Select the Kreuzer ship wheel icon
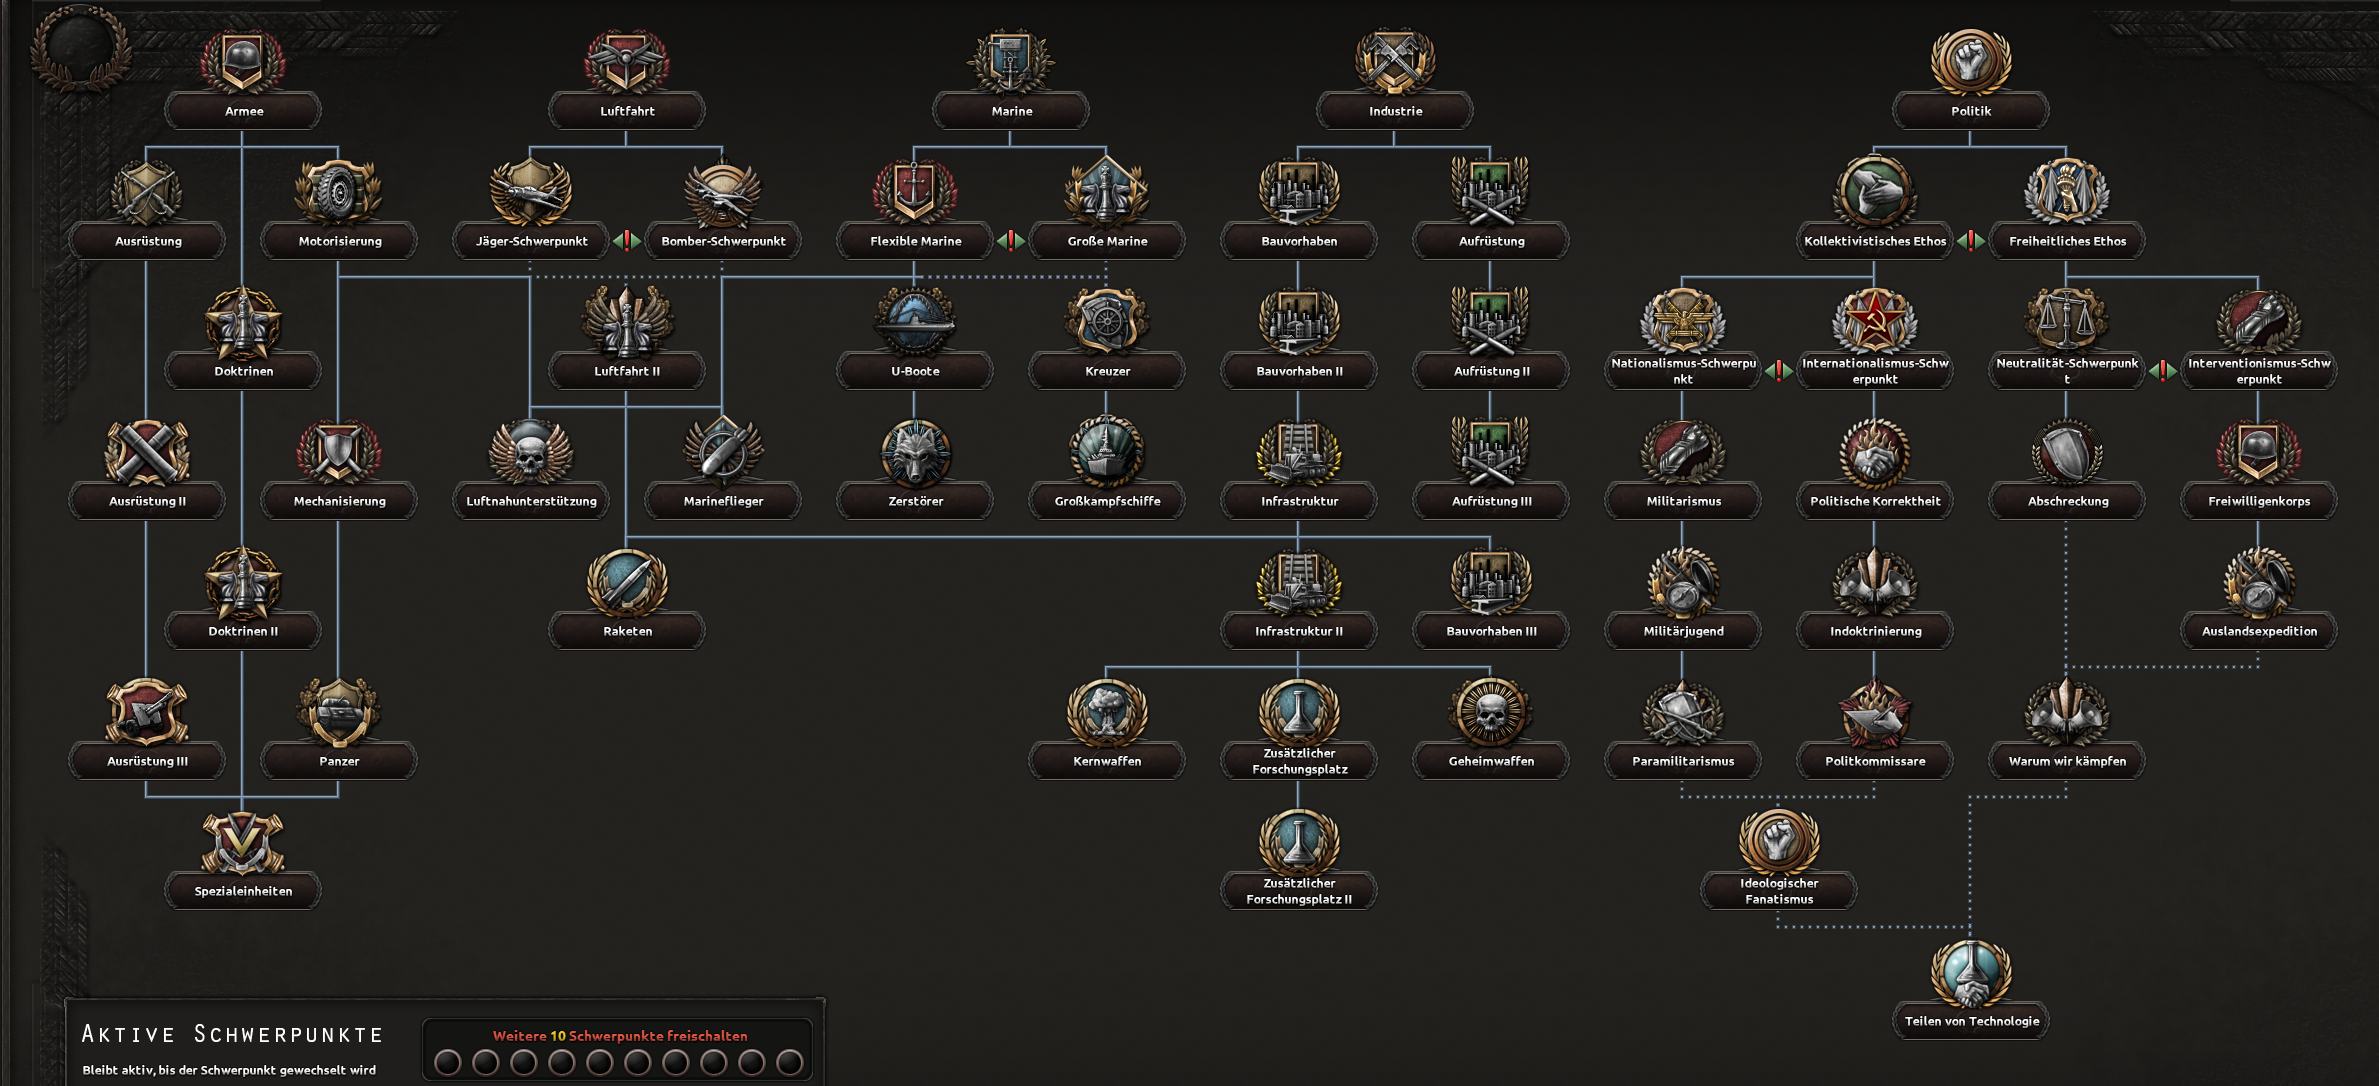This screenshot has width=2379, height=1086. point(1107,322)
